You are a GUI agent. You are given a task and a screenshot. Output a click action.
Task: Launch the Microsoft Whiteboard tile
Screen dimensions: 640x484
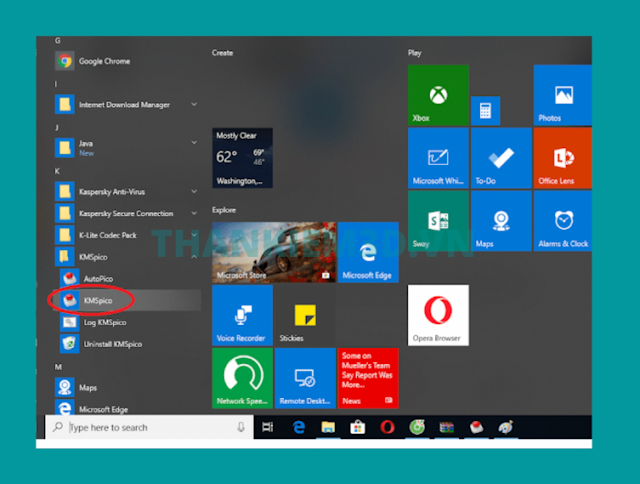coord(438,158)
